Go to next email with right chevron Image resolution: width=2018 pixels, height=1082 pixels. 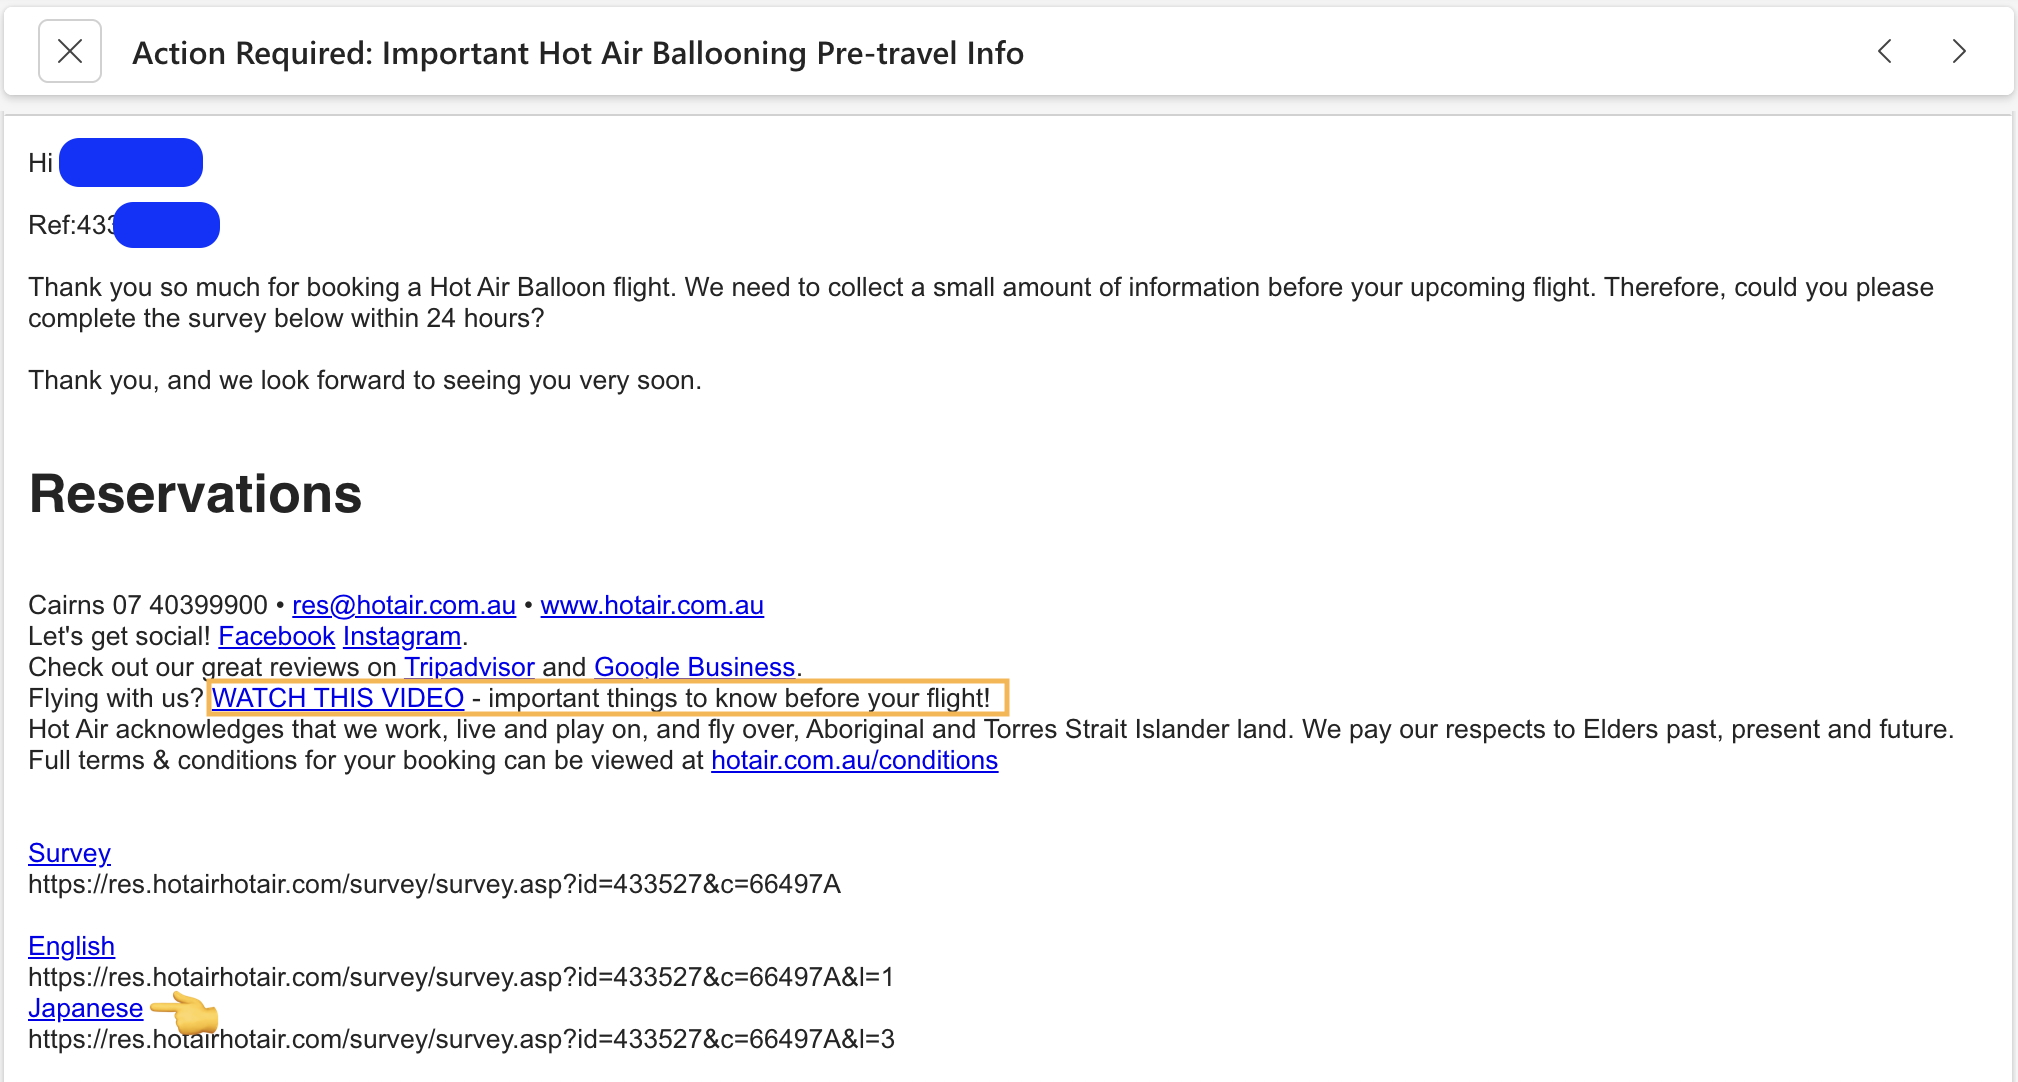point(1958,51)
